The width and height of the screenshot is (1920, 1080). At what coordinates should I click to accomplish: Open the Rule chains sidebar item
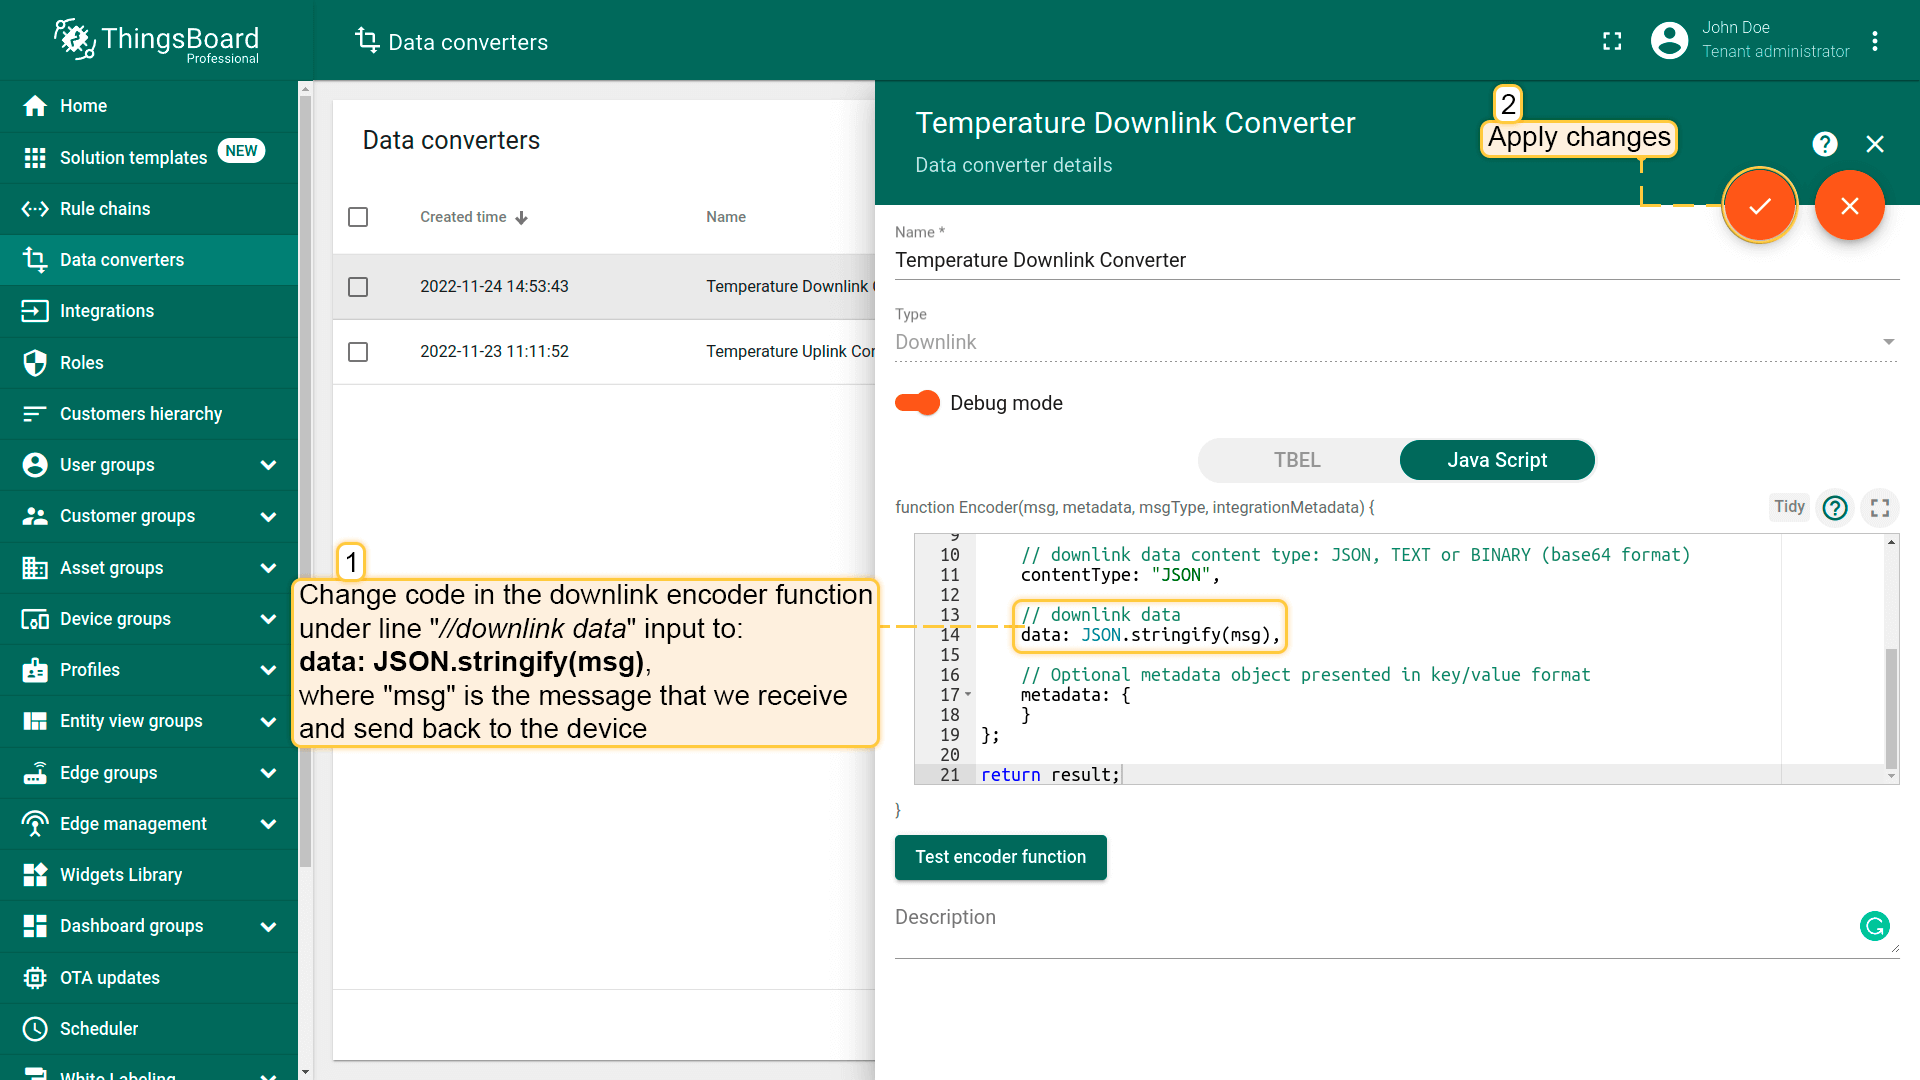(x=105, y=209)
